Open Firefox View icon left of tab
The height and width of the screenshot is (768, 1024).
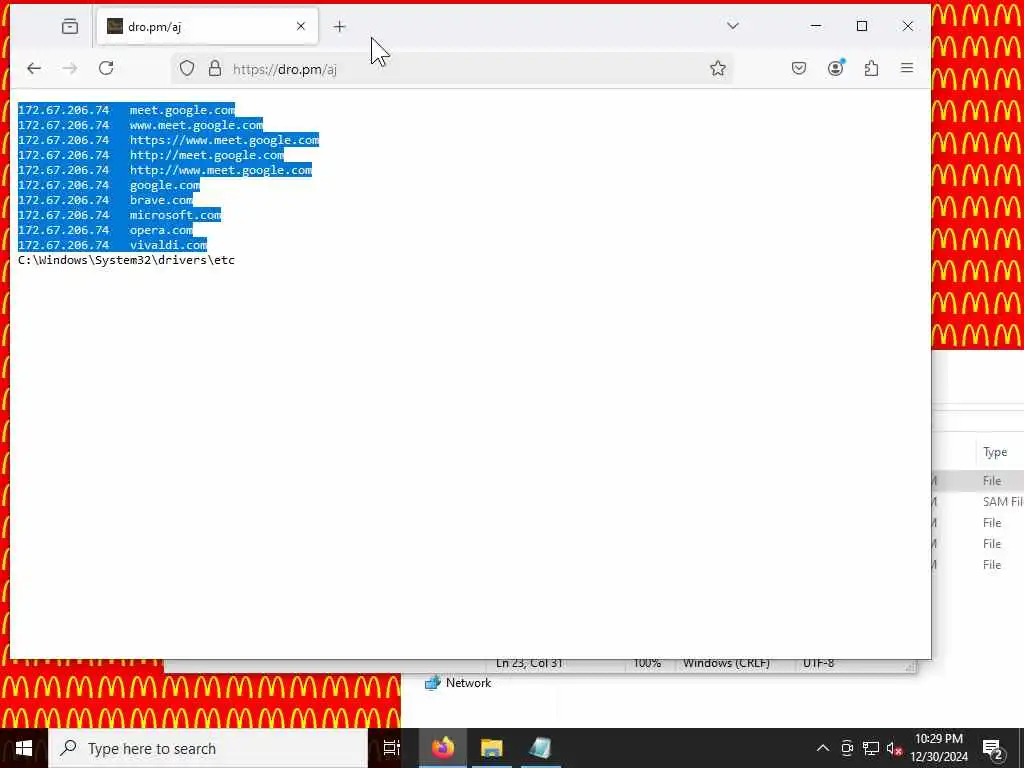(x=69, y=26)
